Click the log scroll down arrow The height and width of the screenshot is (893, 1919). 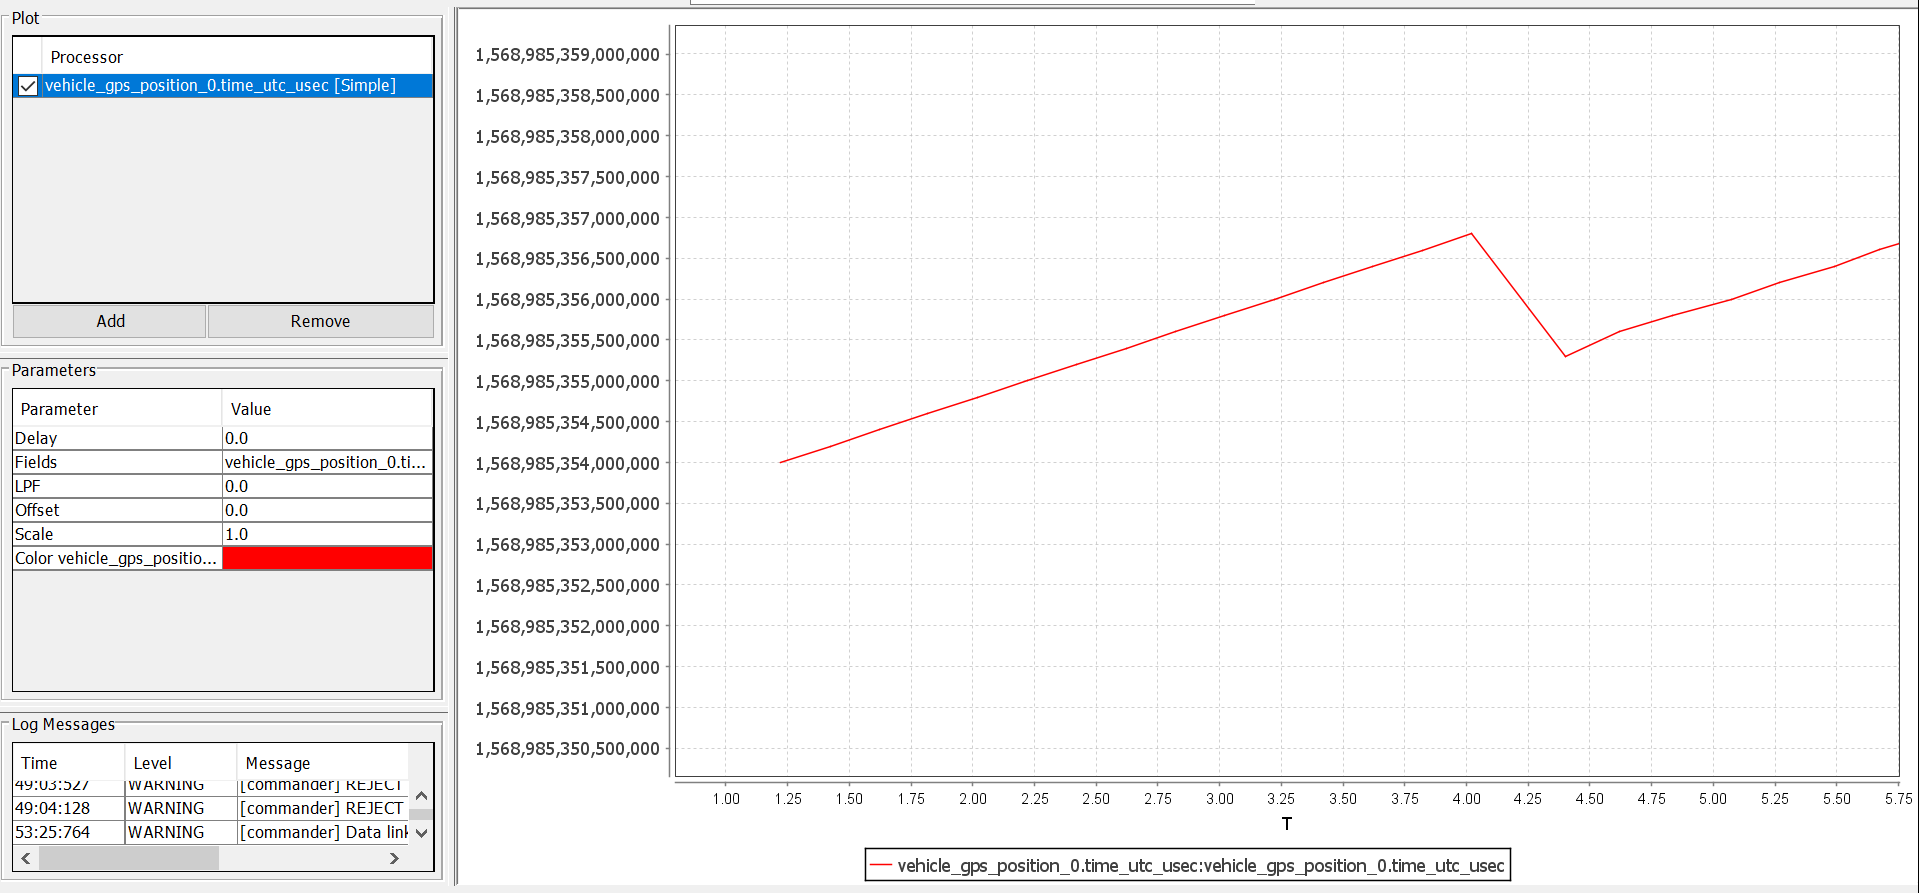(x=421, y=833)
